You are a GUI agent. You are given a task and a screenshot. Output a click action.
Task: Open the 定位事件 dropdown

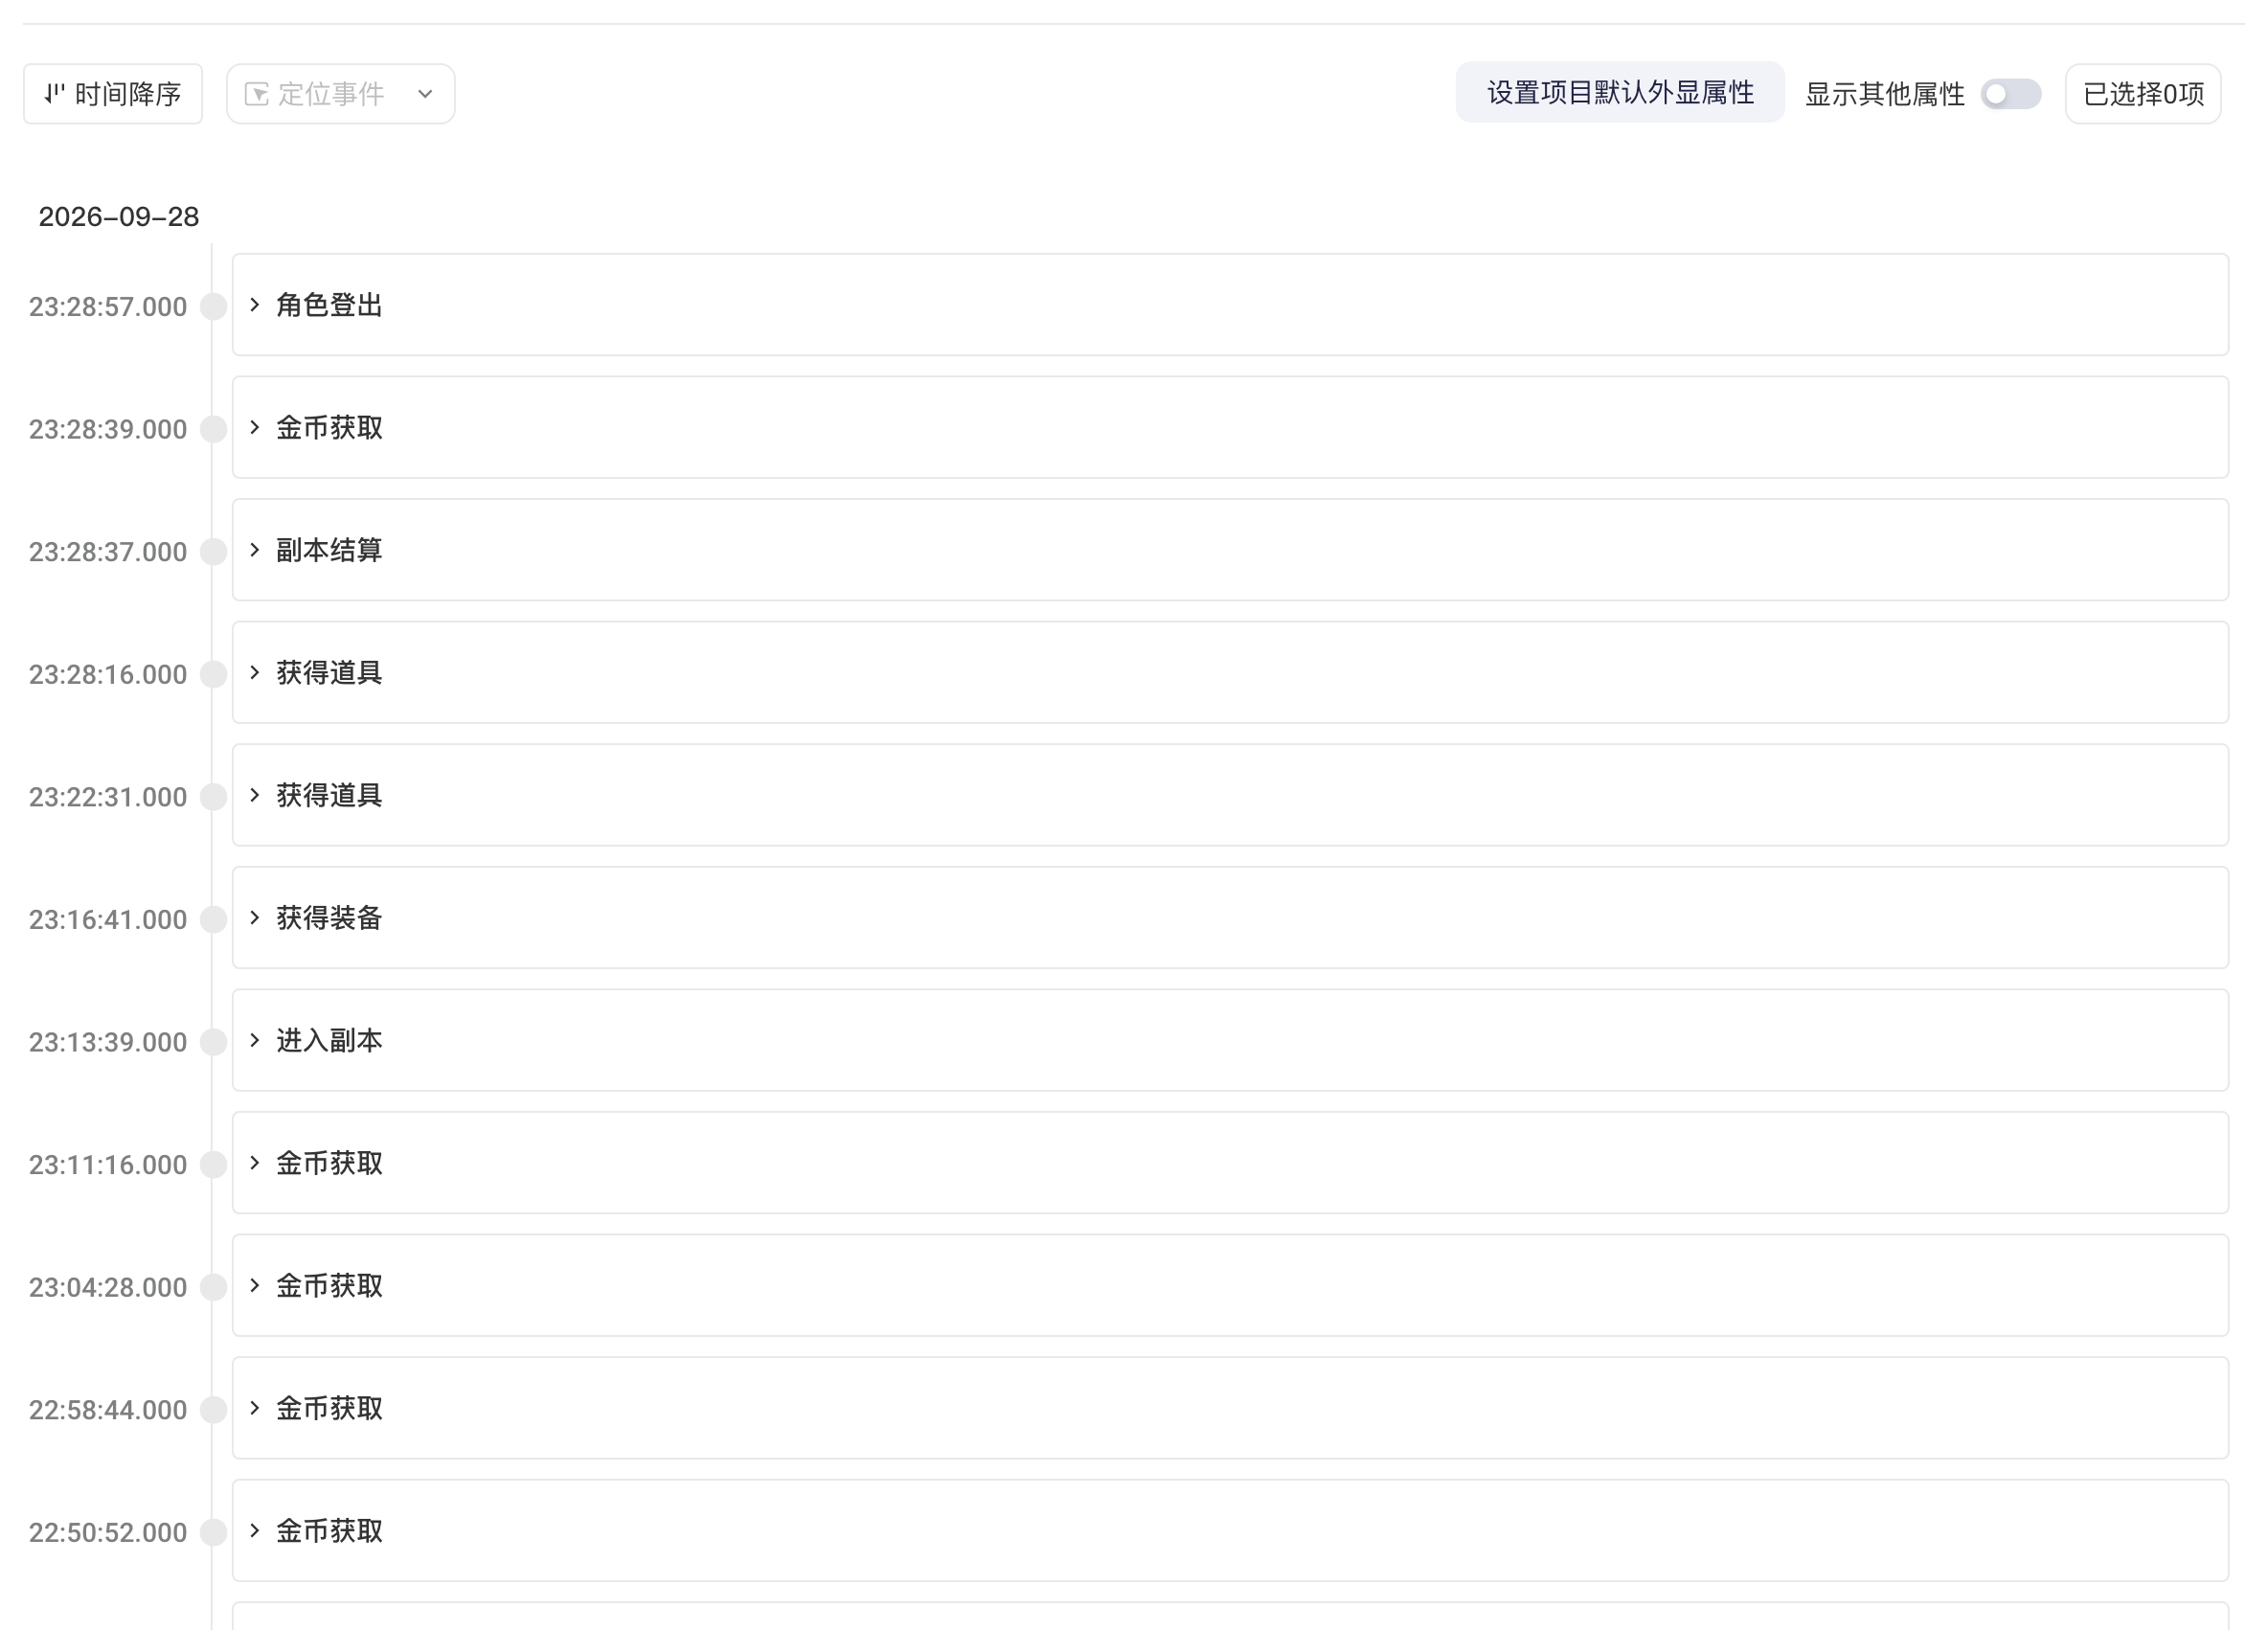[x=341, y=94]
